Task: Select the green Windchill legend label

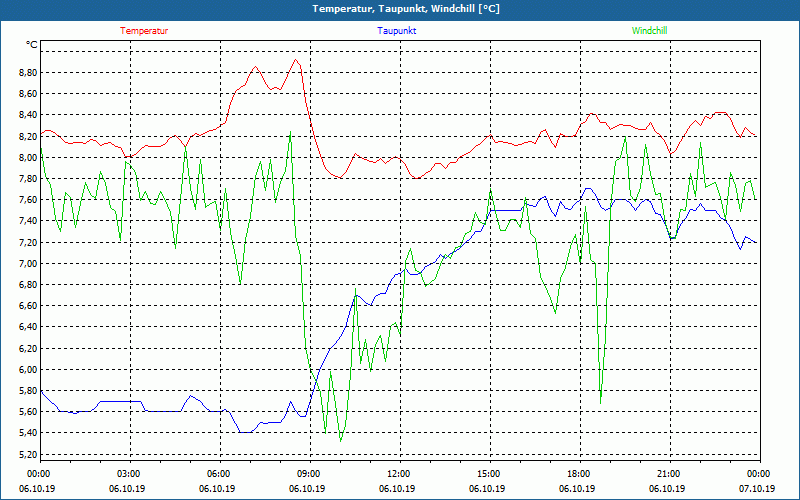Action: pyautogui.click(x=649, y=31)
